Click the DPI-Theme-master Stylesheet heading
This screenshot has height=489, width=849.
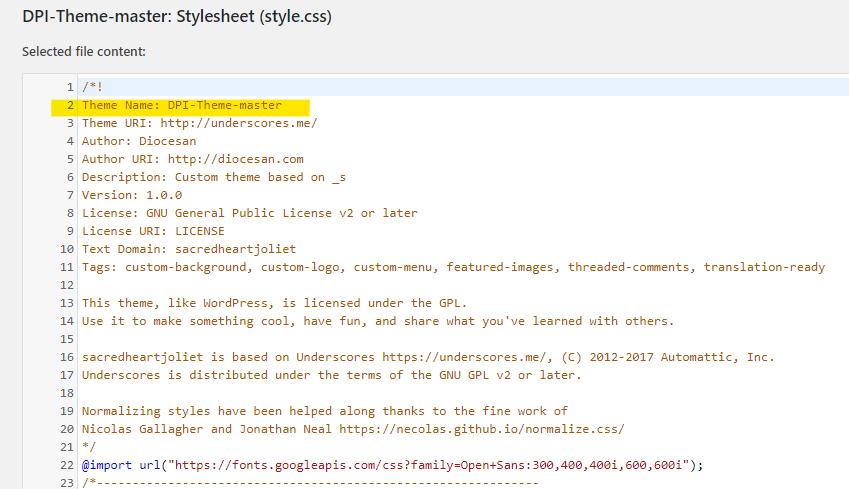click(177, 17)
